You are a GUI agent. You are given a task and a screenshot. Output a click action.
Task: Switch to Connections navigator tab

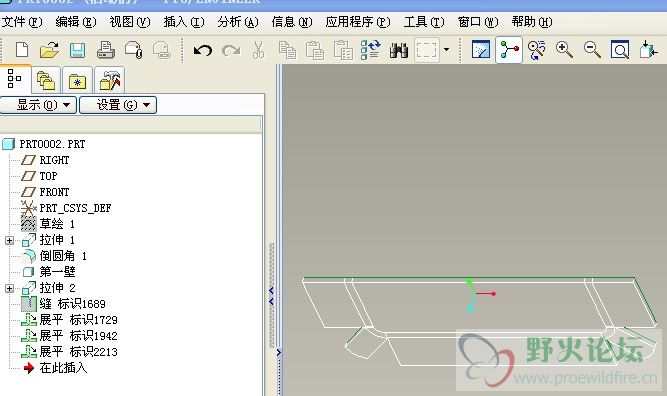pos(110,80)
